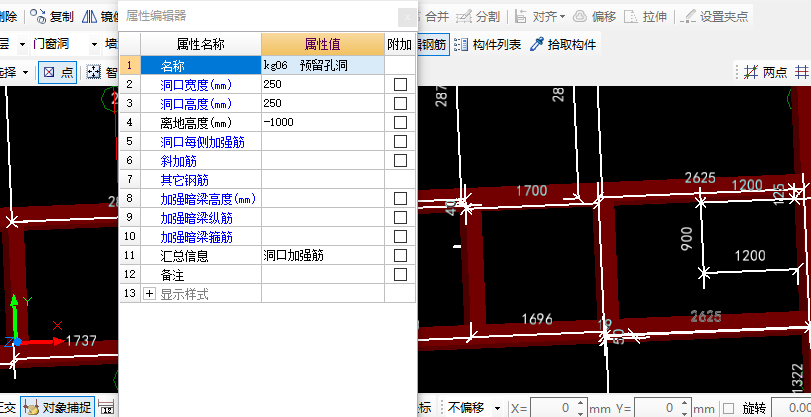Viewport: 811px width, 417px height.
Task: Click the 斜加筋 property name
Action: click(178, 161)
